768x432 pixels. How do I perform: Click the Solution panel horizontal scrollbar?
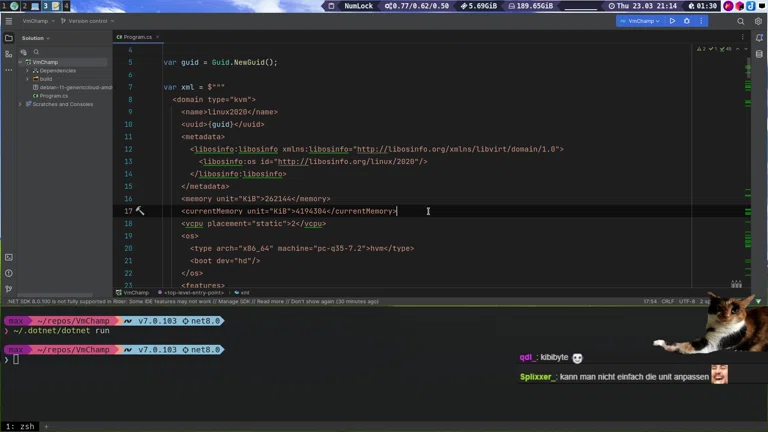pyautogui.click(x=55, y=295)
